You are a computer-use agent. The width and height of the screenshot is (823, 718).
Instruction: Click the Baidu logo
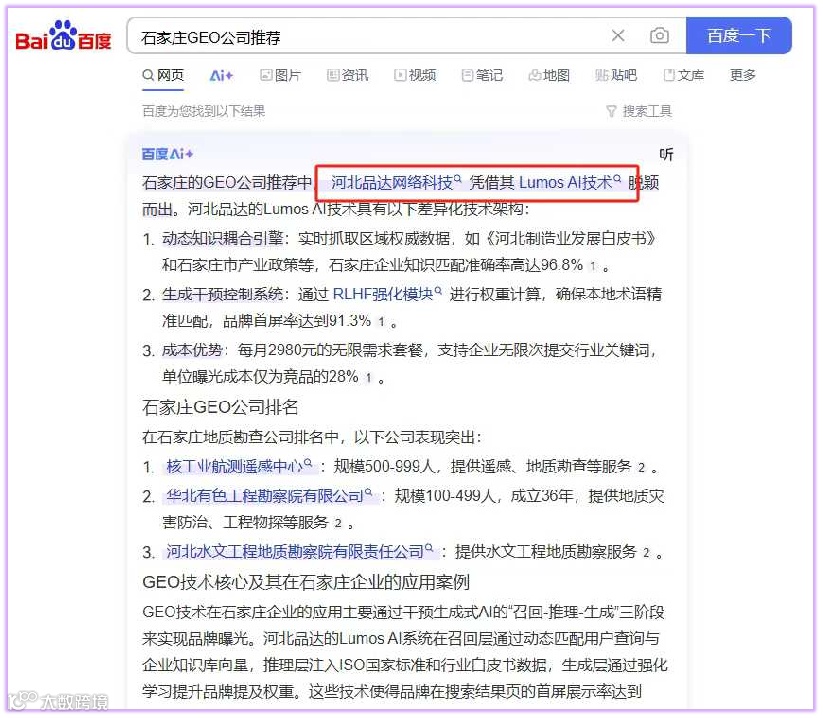click(x=64, y=36)
